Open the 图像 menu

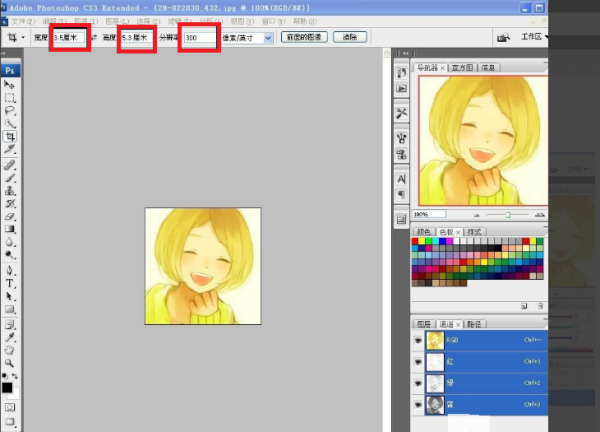point(86,21)
